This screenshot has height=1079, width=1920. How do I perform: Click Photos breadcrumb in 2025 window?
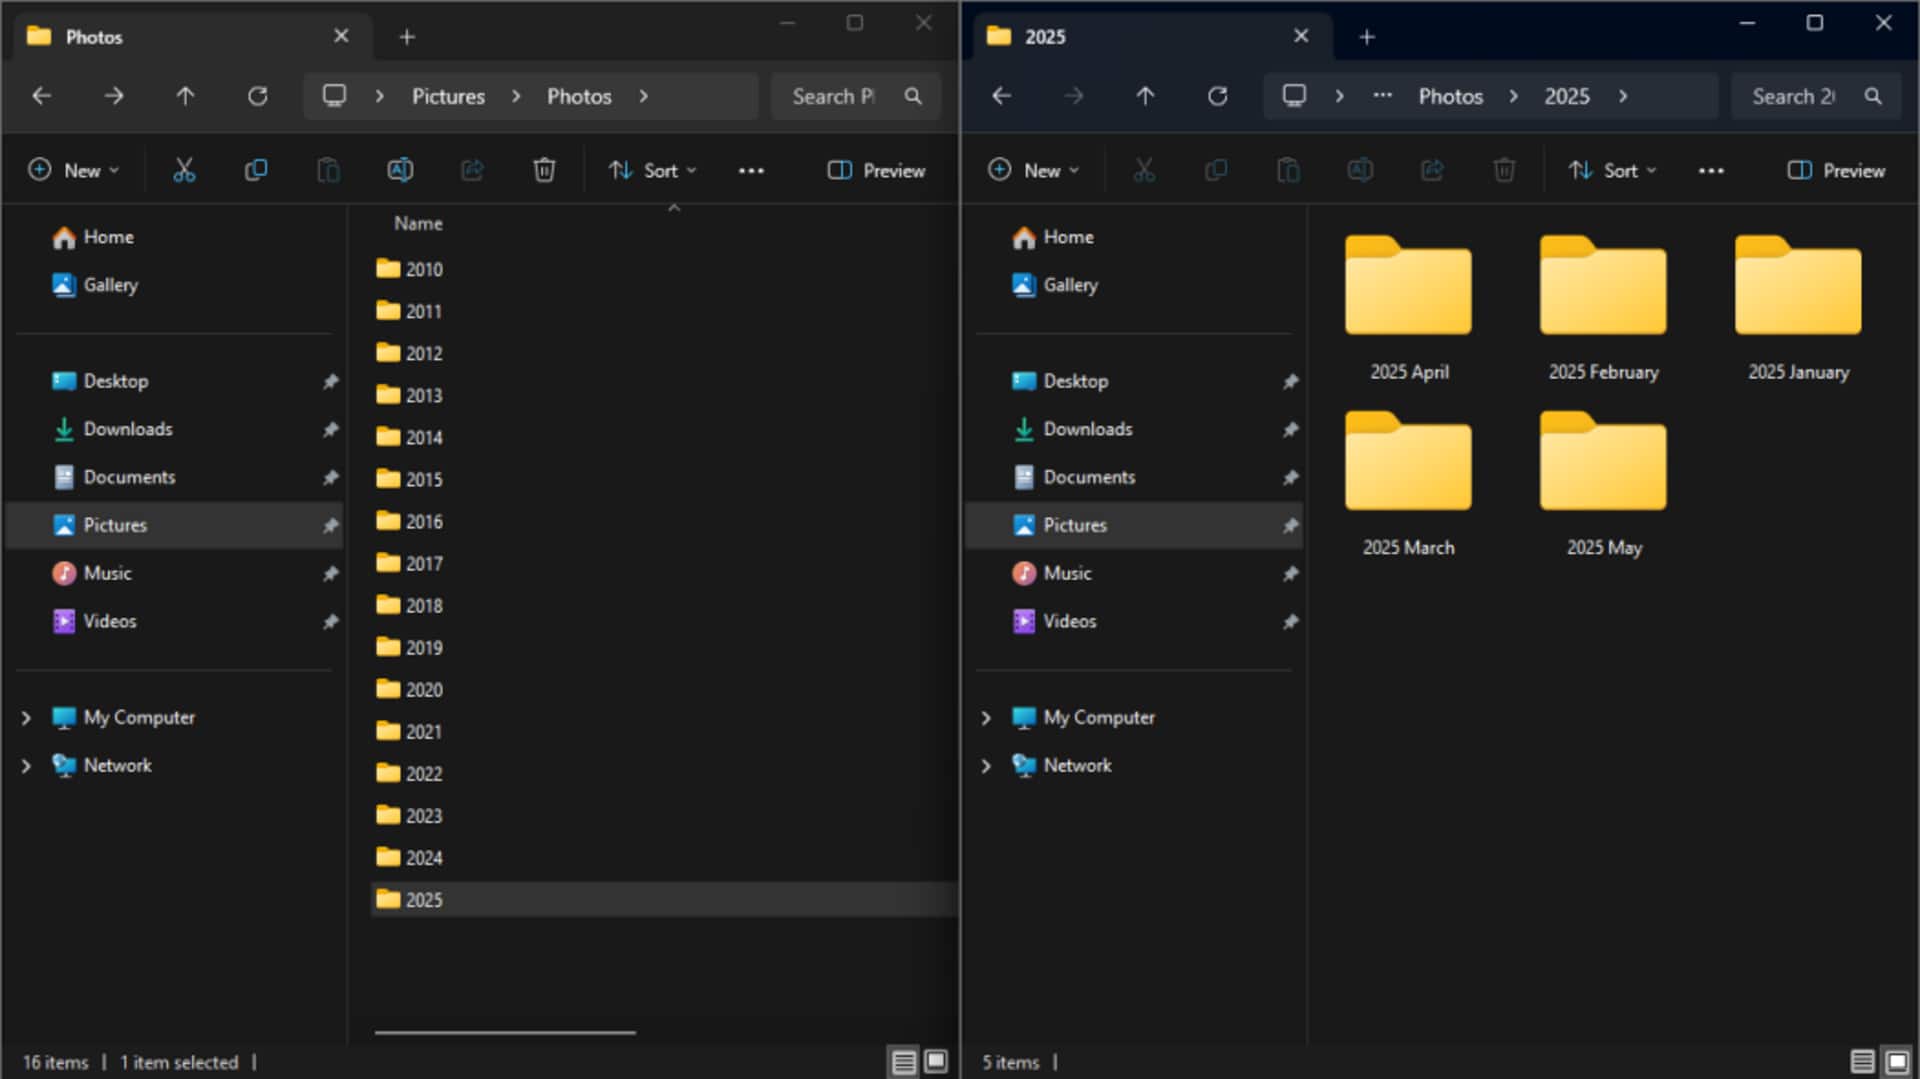pos(1450,96)
